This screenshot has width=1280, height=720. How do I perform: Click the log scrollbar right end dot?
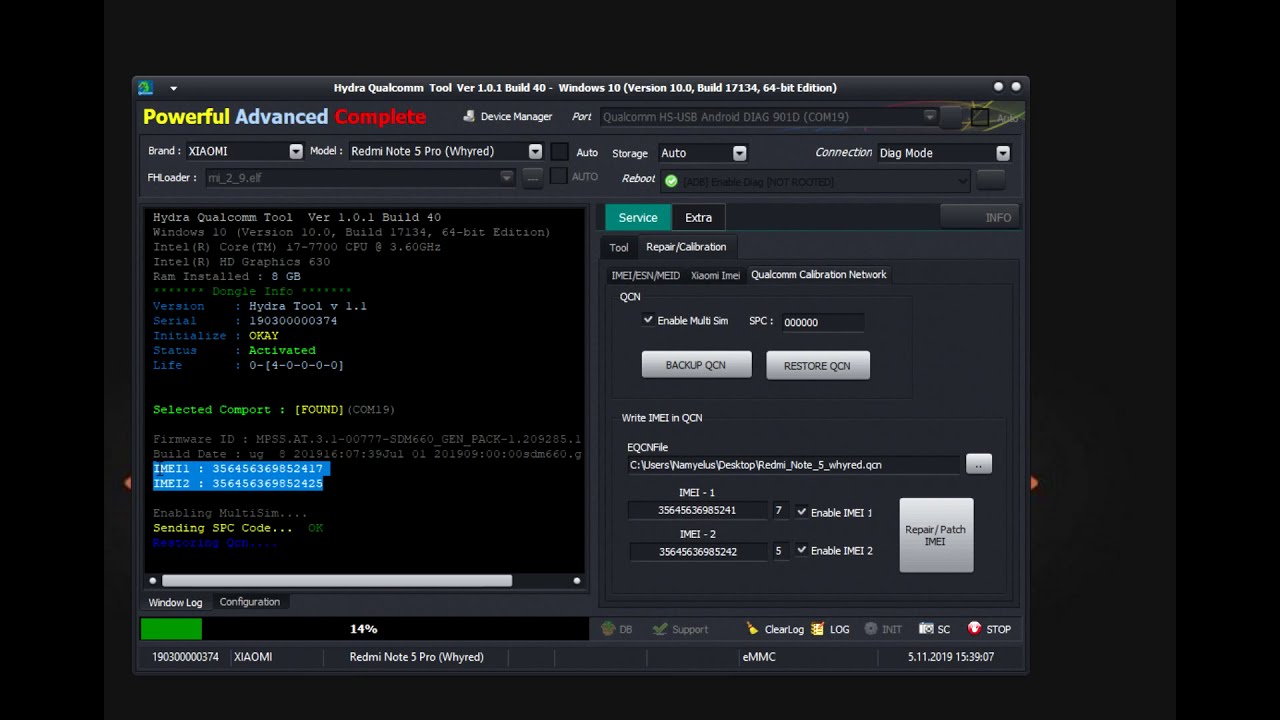coord(577,581)
